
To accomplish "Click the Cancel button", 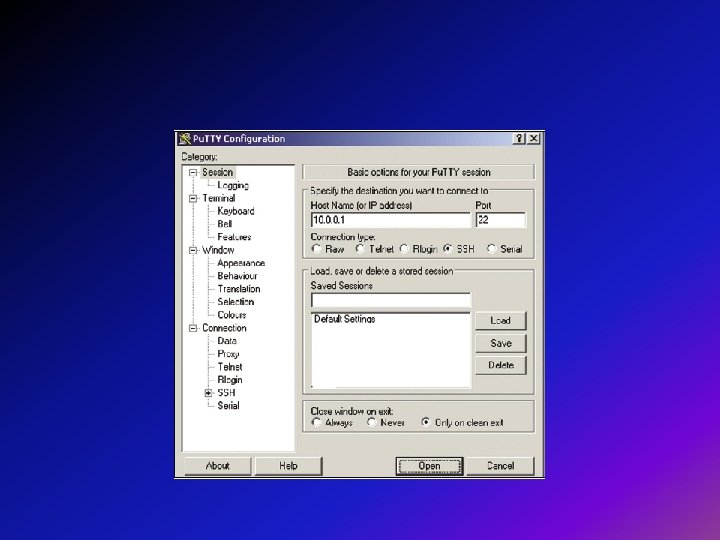I will pos(501,466).
